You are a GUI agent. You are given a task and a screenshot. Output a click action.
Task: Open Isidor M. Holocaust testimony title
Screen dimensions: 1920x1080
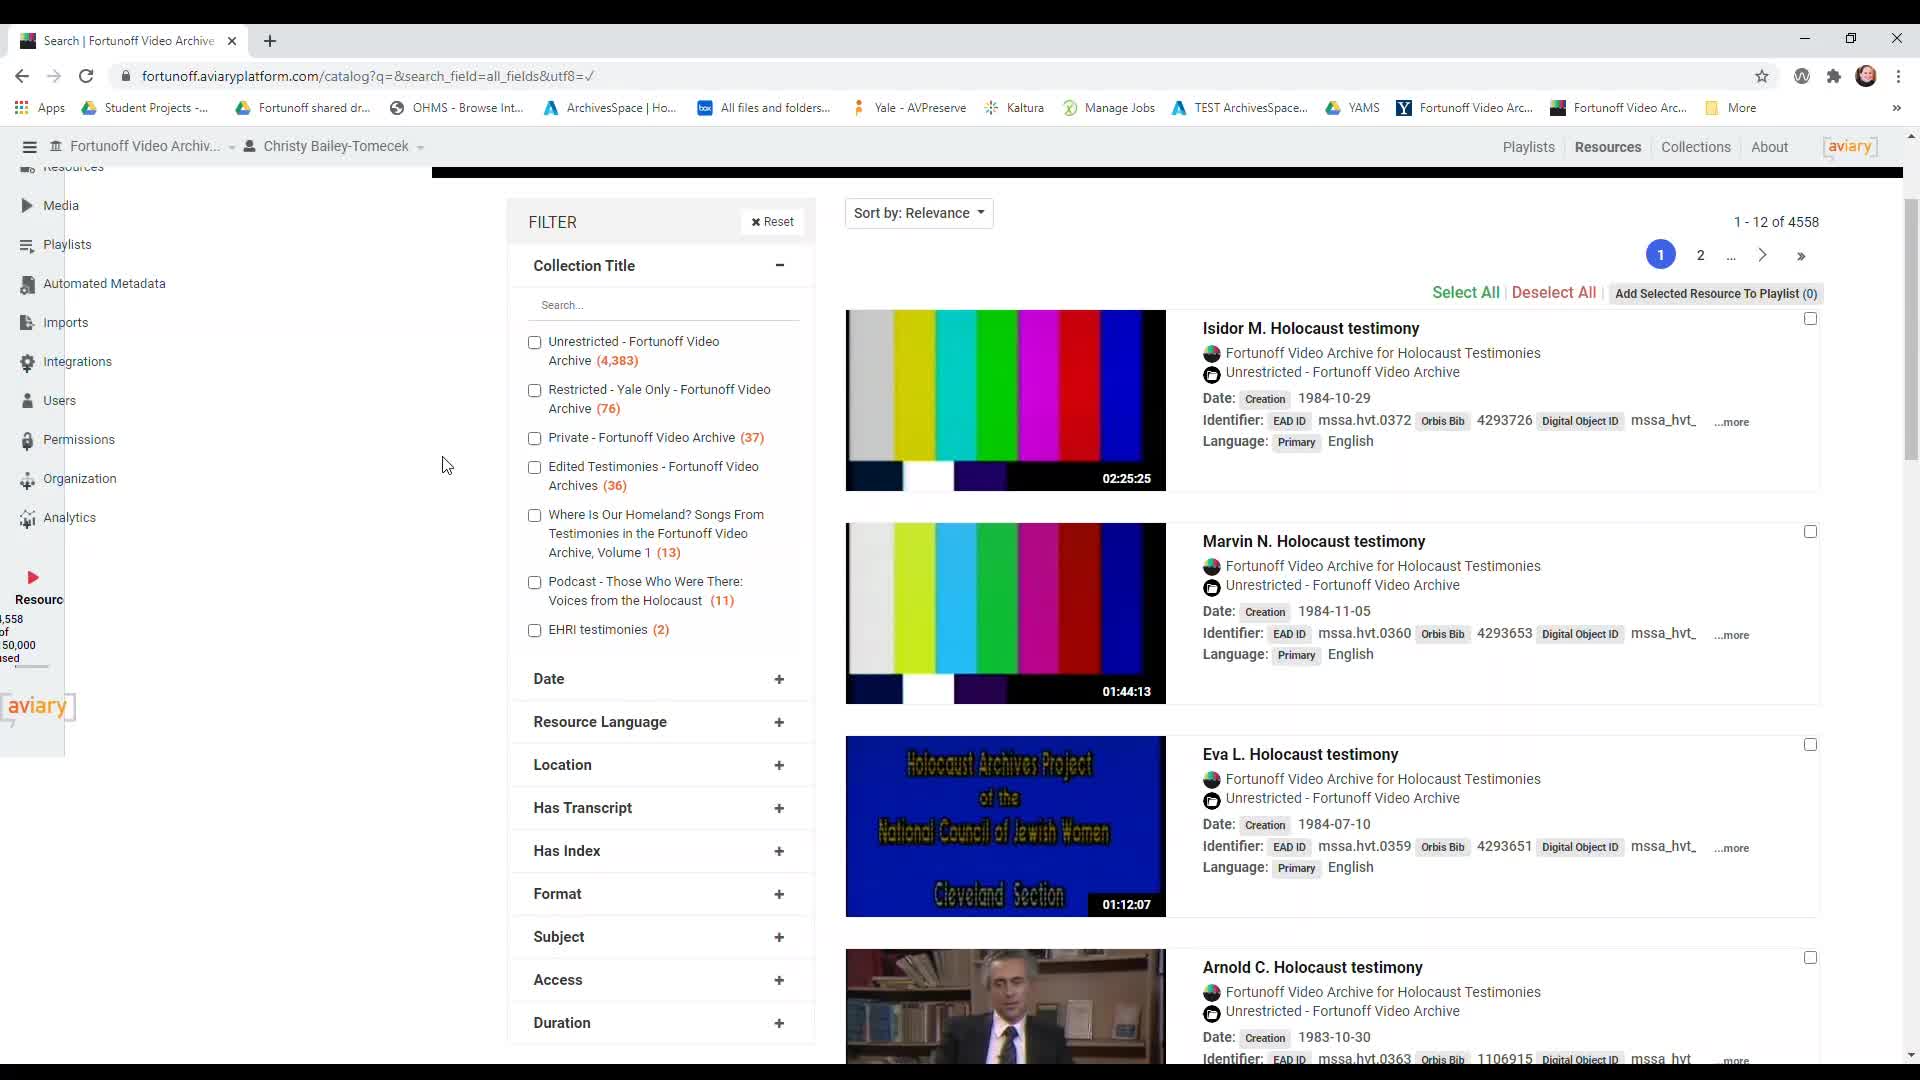(1310, 328)
